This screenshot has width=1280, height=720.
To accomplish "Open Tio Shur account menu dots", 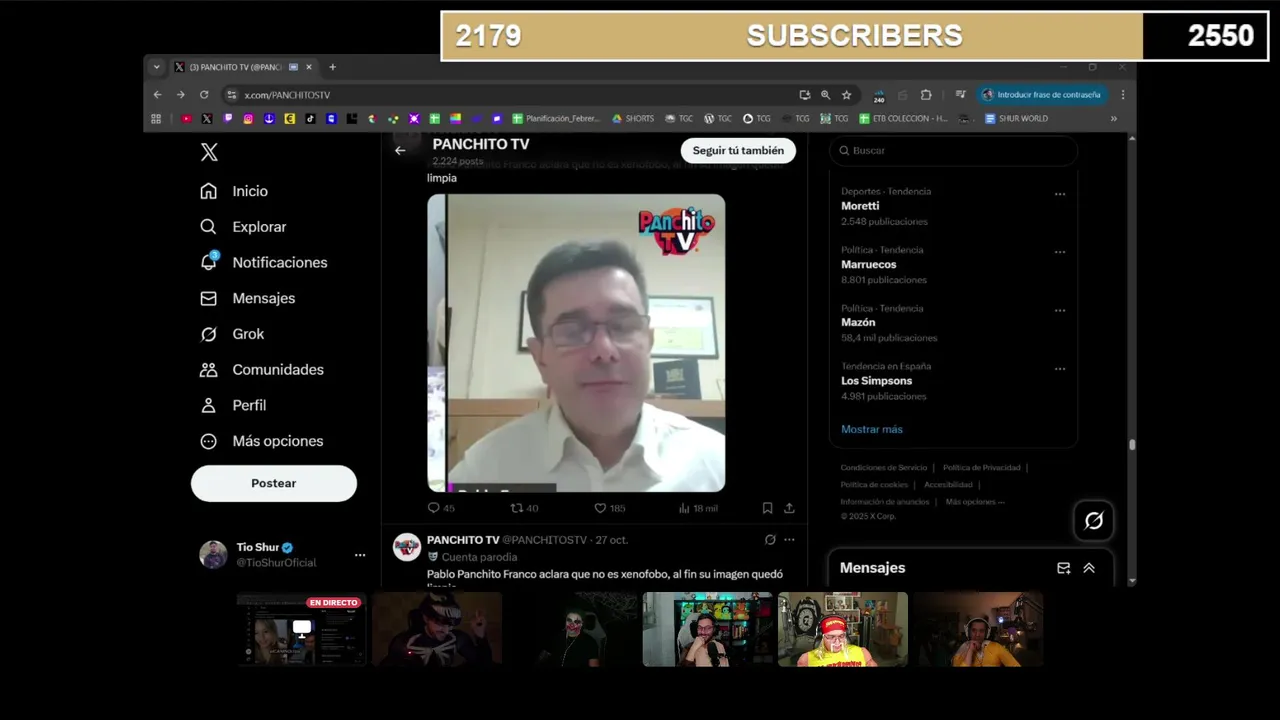I will click(360, 555).
